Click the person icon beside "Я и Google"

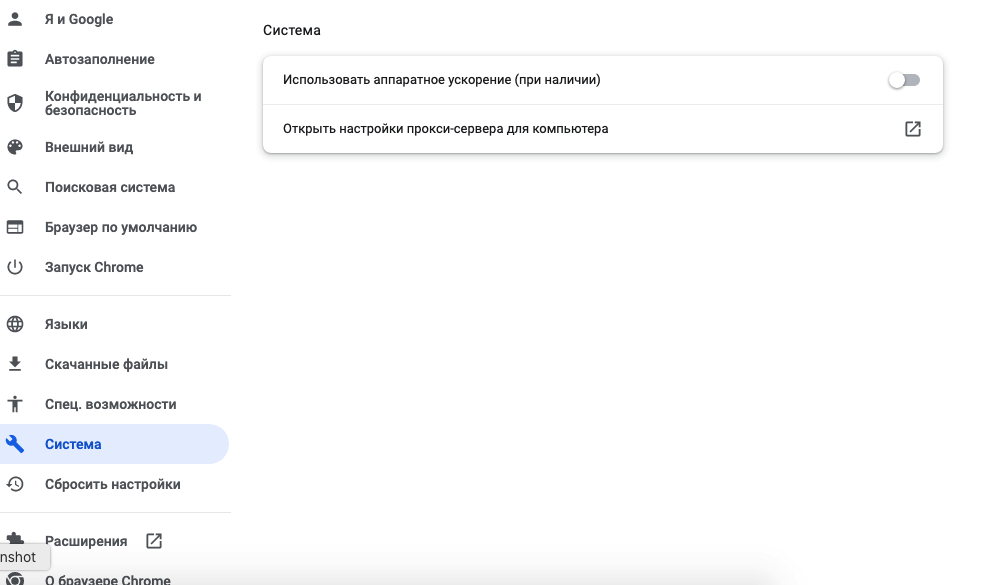pos(15,19)
